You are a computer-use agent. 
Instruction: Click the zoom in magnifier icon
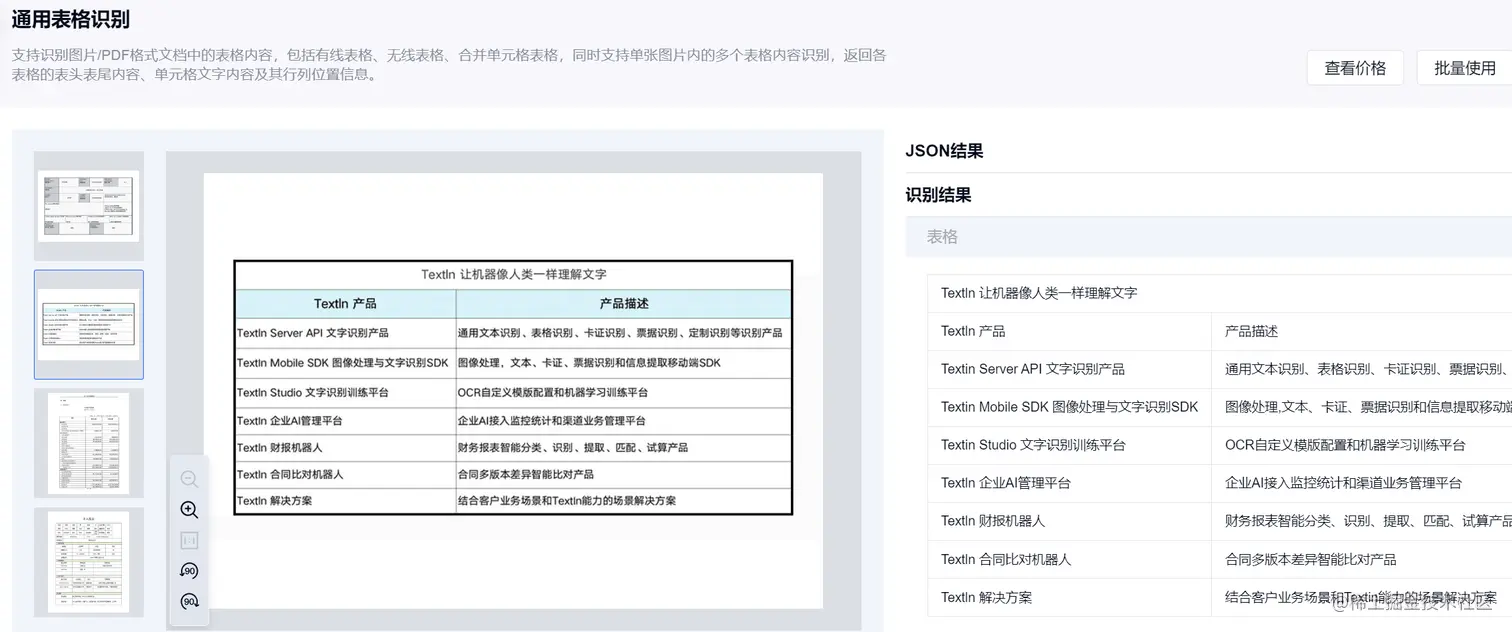[189, 510]
